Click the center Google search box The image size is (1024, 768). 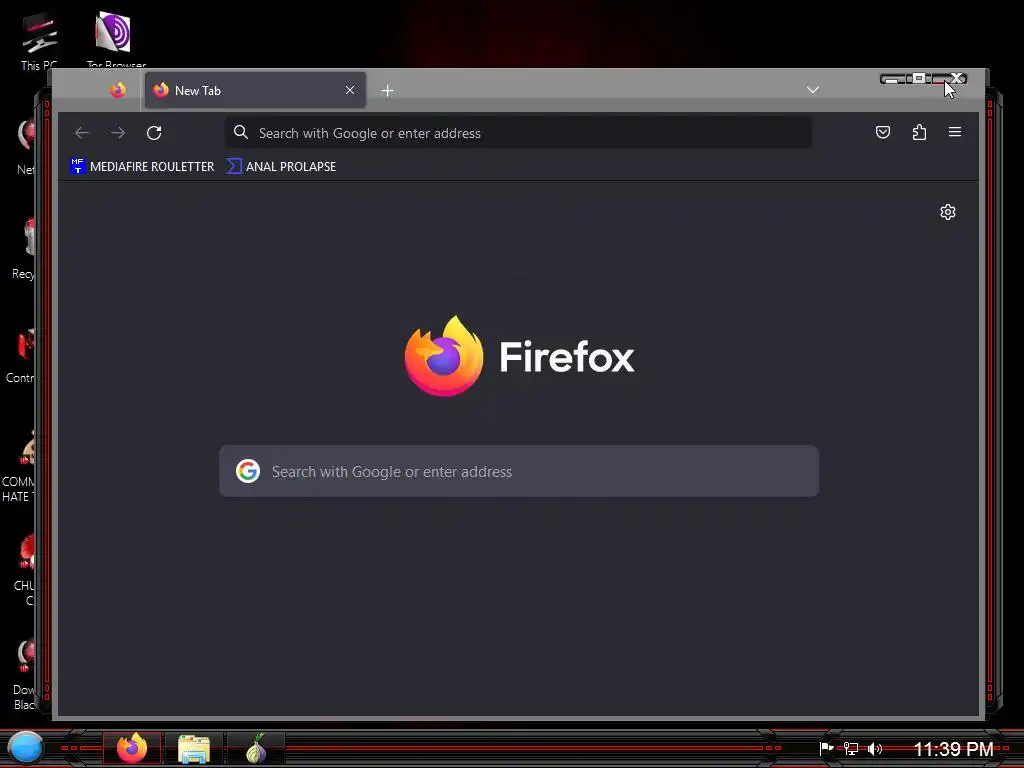point(519,471)
